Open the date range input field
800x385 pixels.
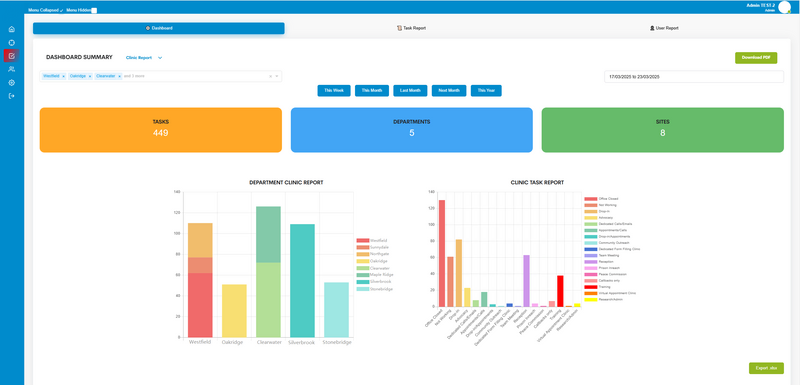(x=694, y=76)
